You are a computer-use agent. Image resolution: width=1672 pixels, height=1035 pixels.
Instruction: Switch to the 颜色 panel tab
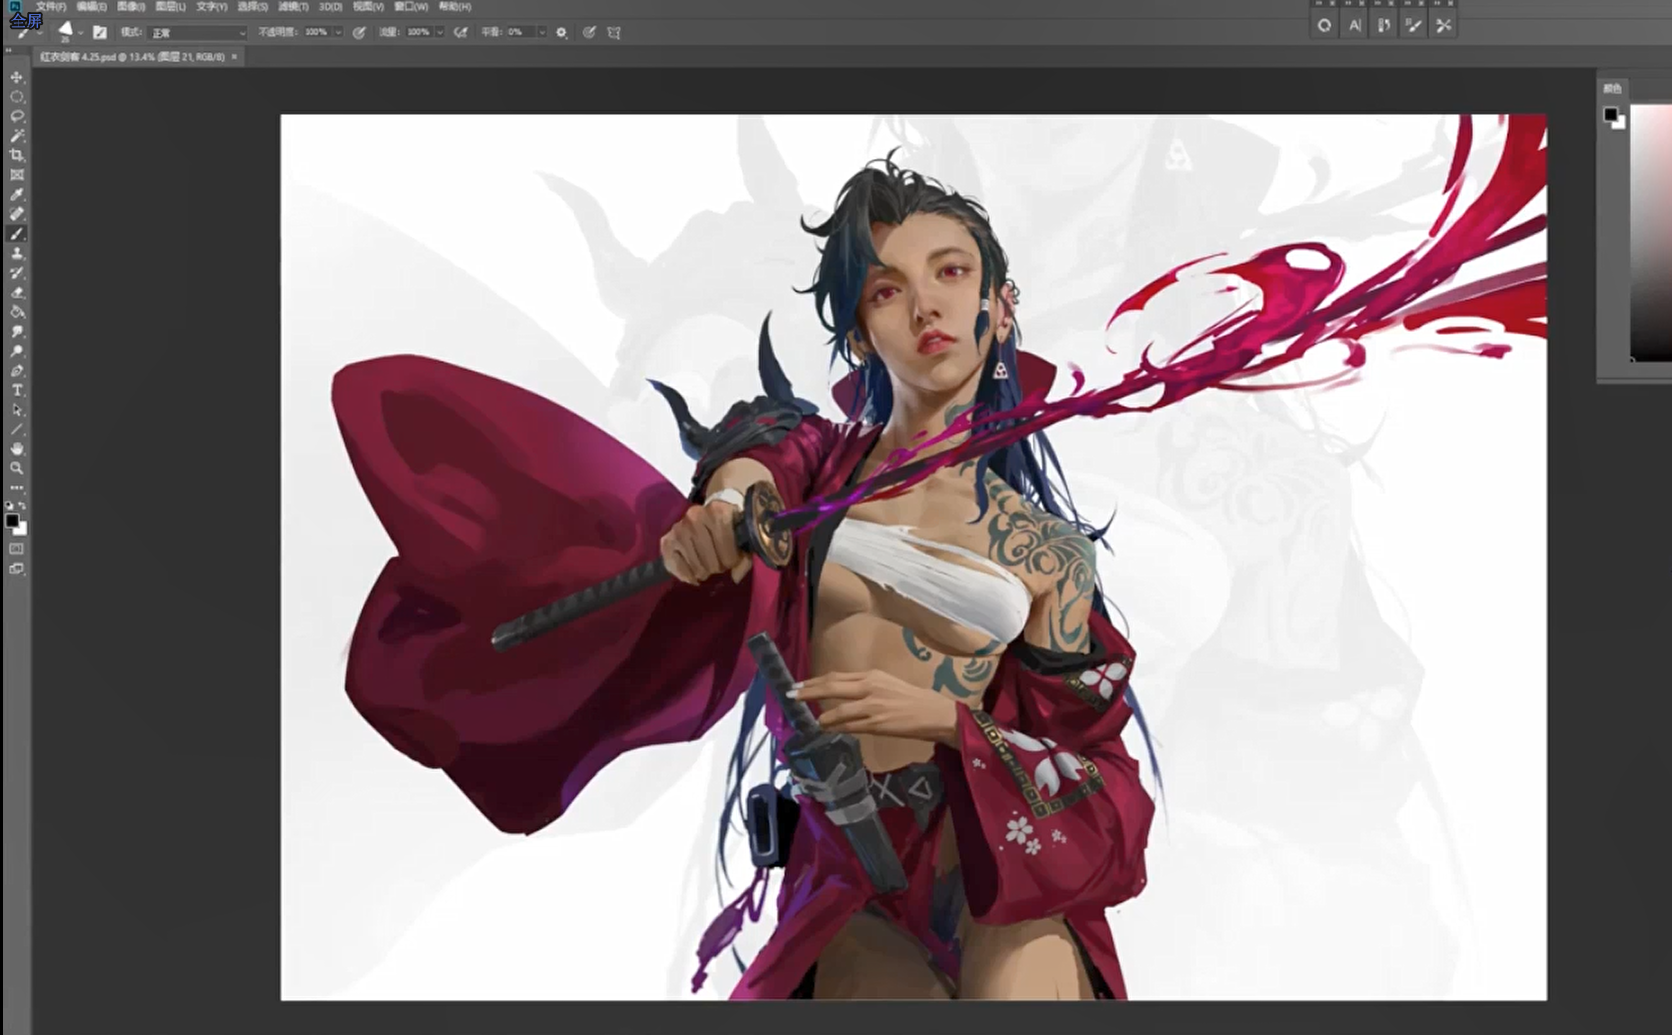[x=1612, y=89]
